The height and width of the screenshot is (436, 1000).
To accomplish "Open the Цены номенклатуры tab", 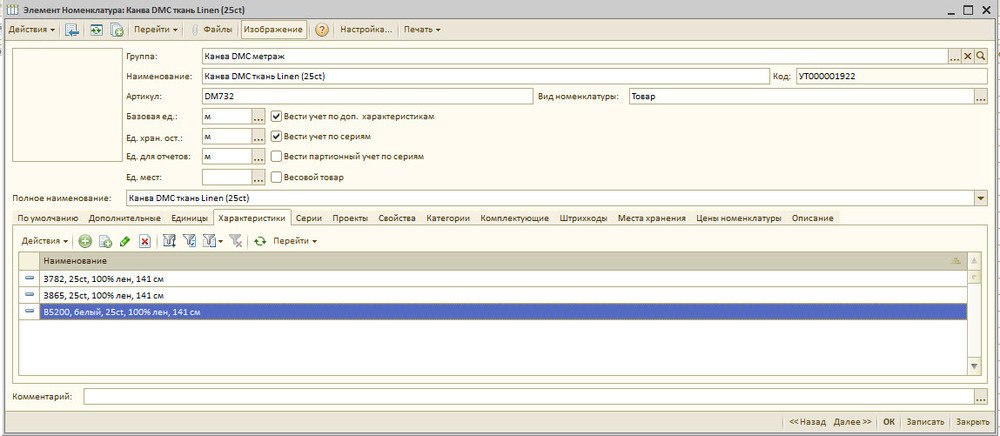I will tap(739, 218).
